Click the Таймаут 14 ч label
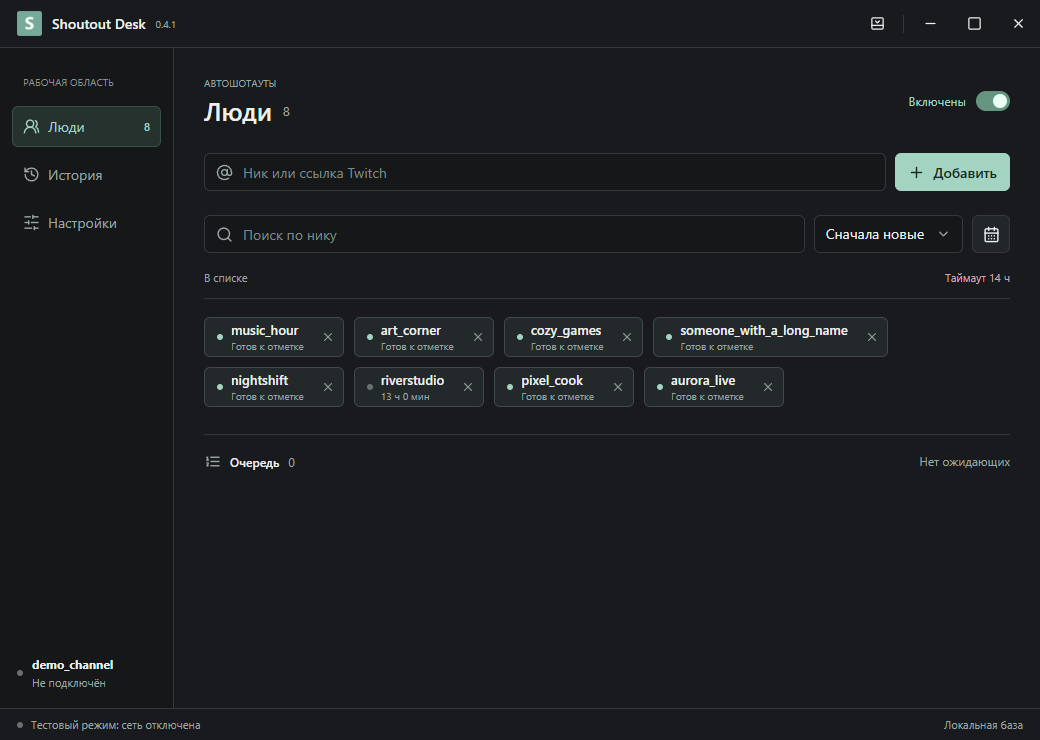This screenshot has width=1040, height=740. pos(977,278)
